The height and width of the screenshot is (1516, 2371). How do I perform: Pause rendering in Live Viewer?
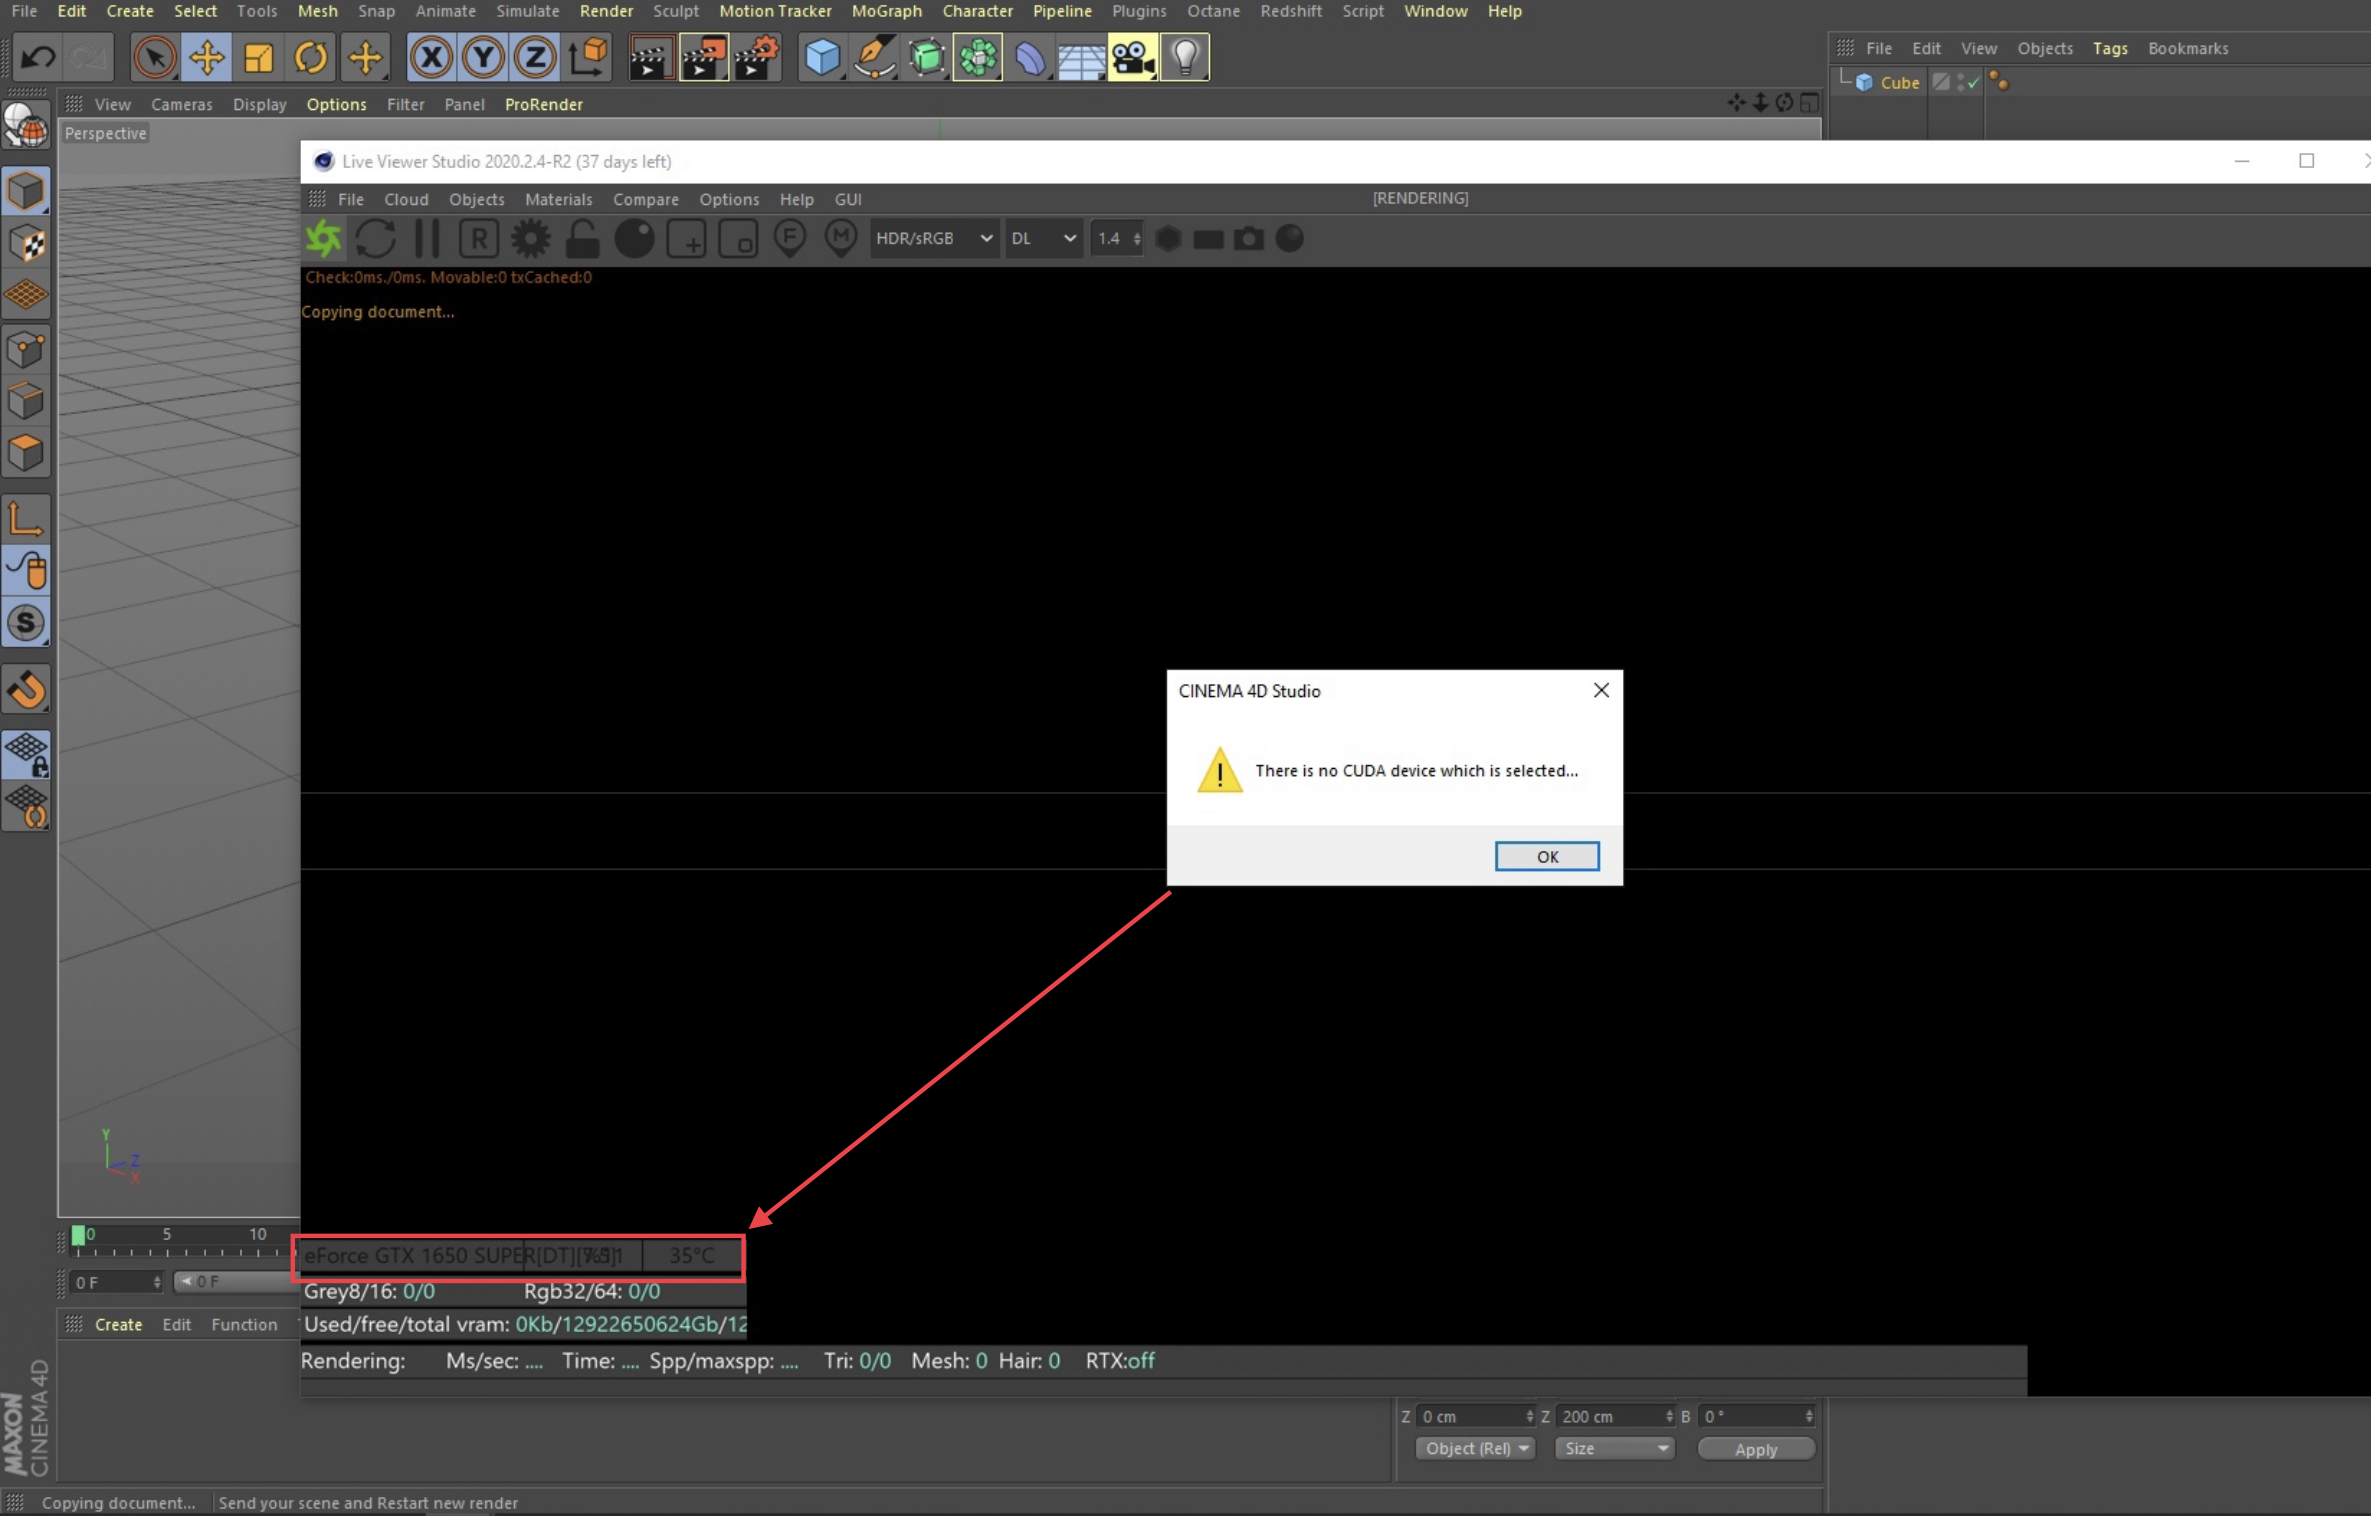(427, 239)
